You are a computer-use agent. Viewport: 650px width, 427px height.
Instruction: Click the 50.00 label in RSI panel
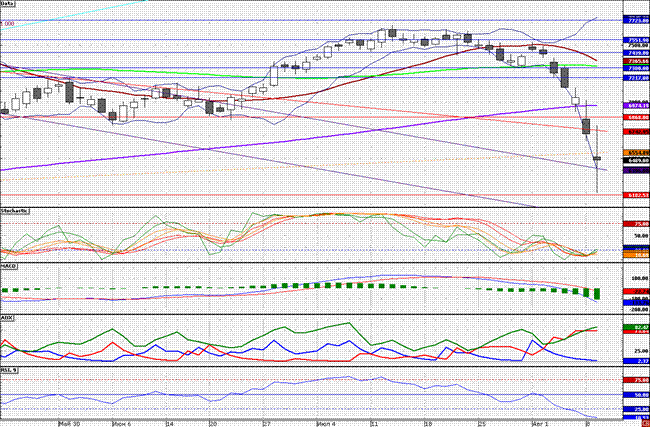[636, 395]
